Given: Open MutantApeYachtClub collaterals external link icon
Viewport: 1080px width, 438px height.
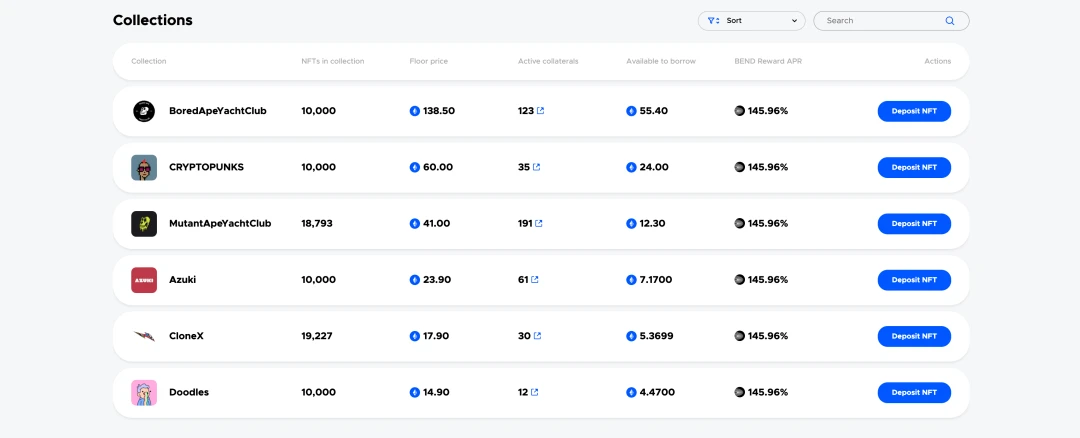Looking at the screenshot, I should pos(539,224).
